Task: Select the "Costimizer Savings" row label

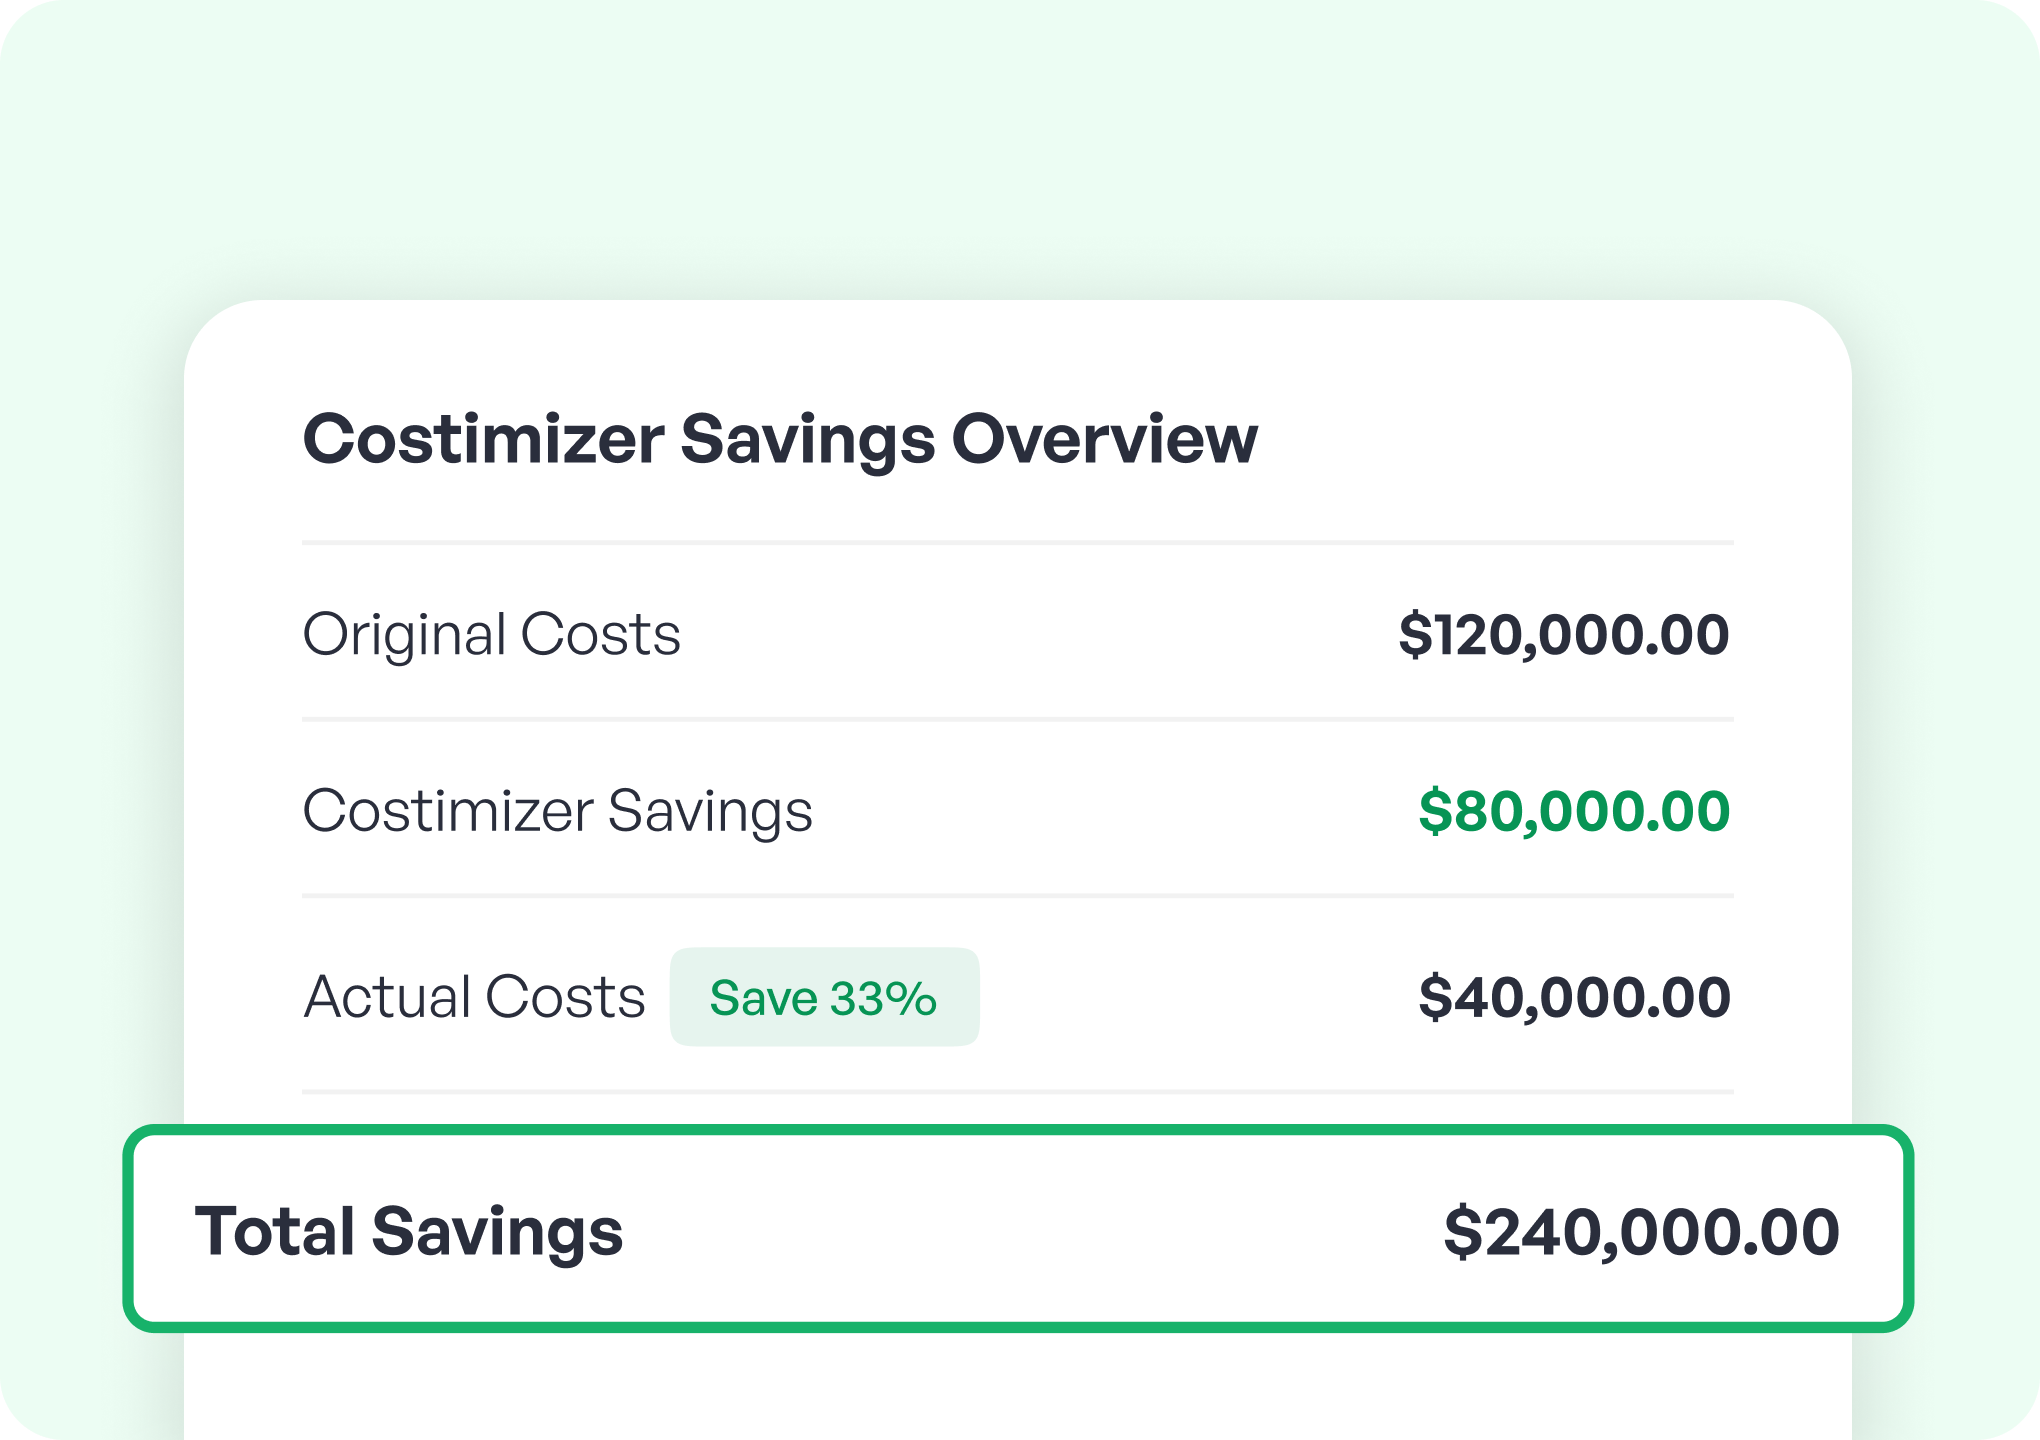Action: click(557, 811)
